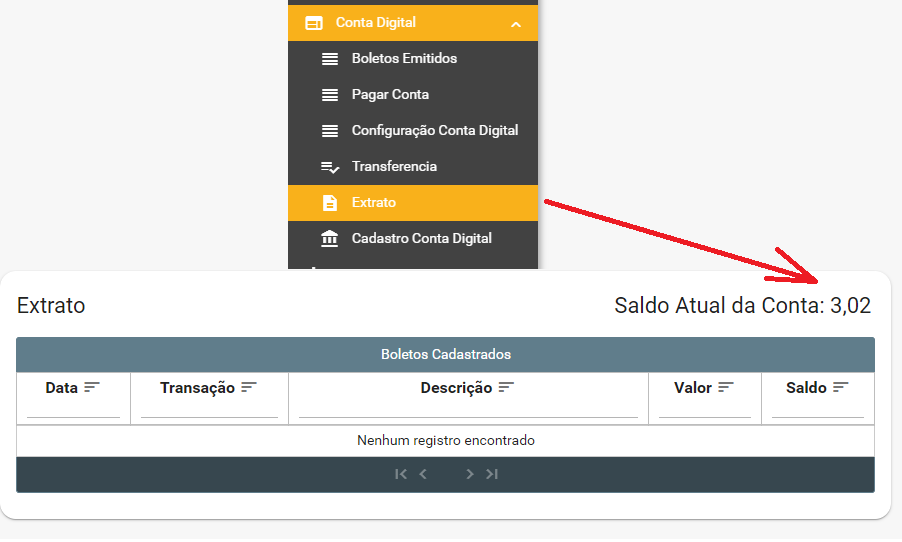Viewport: 902px width, 542px height.
Task: Sort by the Transação column icon
Action: click(249, 387)
